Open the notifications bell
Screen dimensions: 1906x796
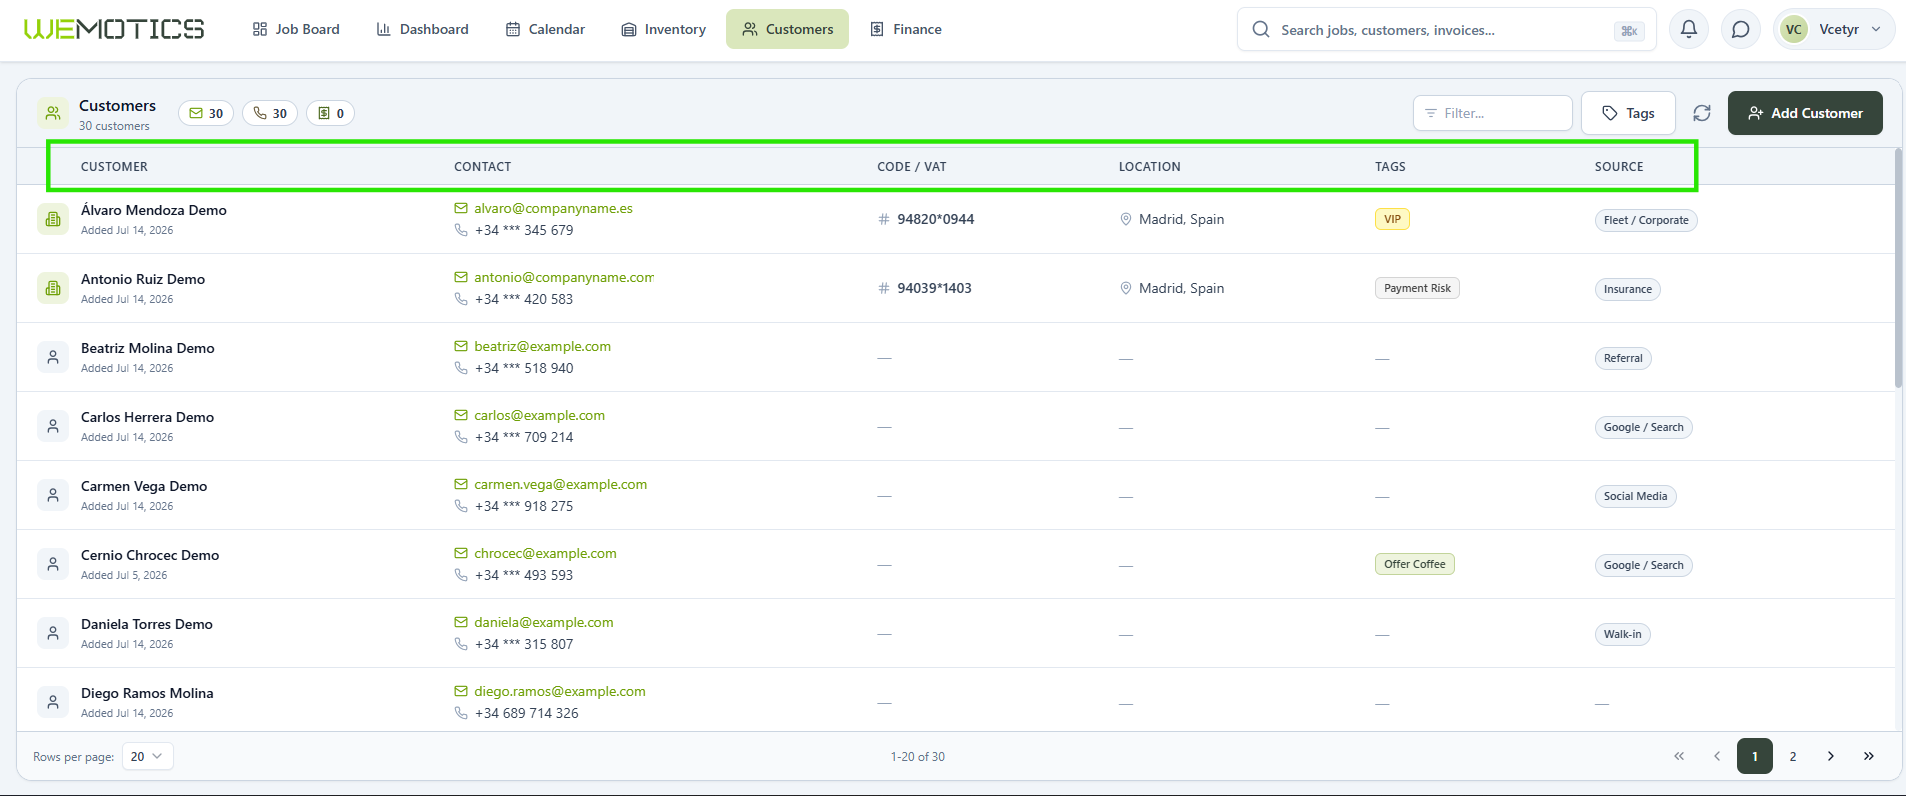click(x=1689, y=29)
